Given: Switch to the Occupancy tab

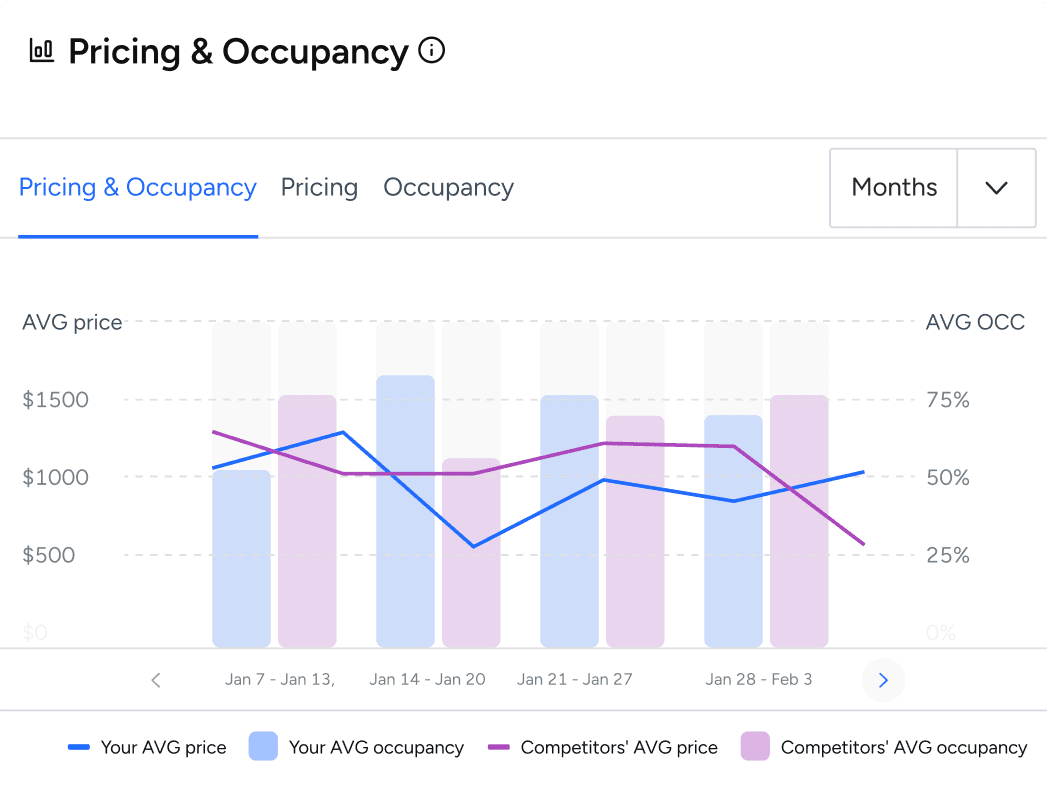Looking at the screenshot, I should (x=448, y=188).
